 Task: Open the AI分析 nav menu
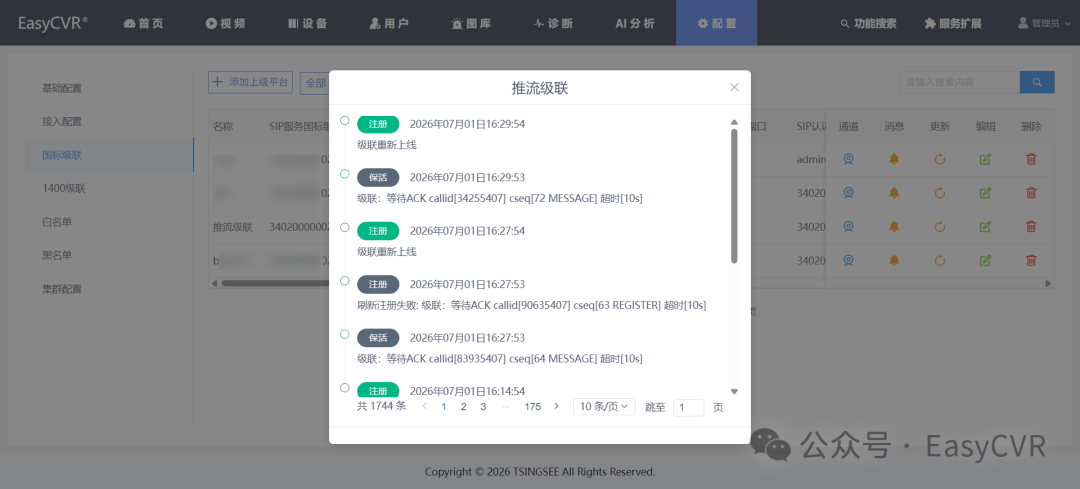pyautogui.click(x=635, y=23)
